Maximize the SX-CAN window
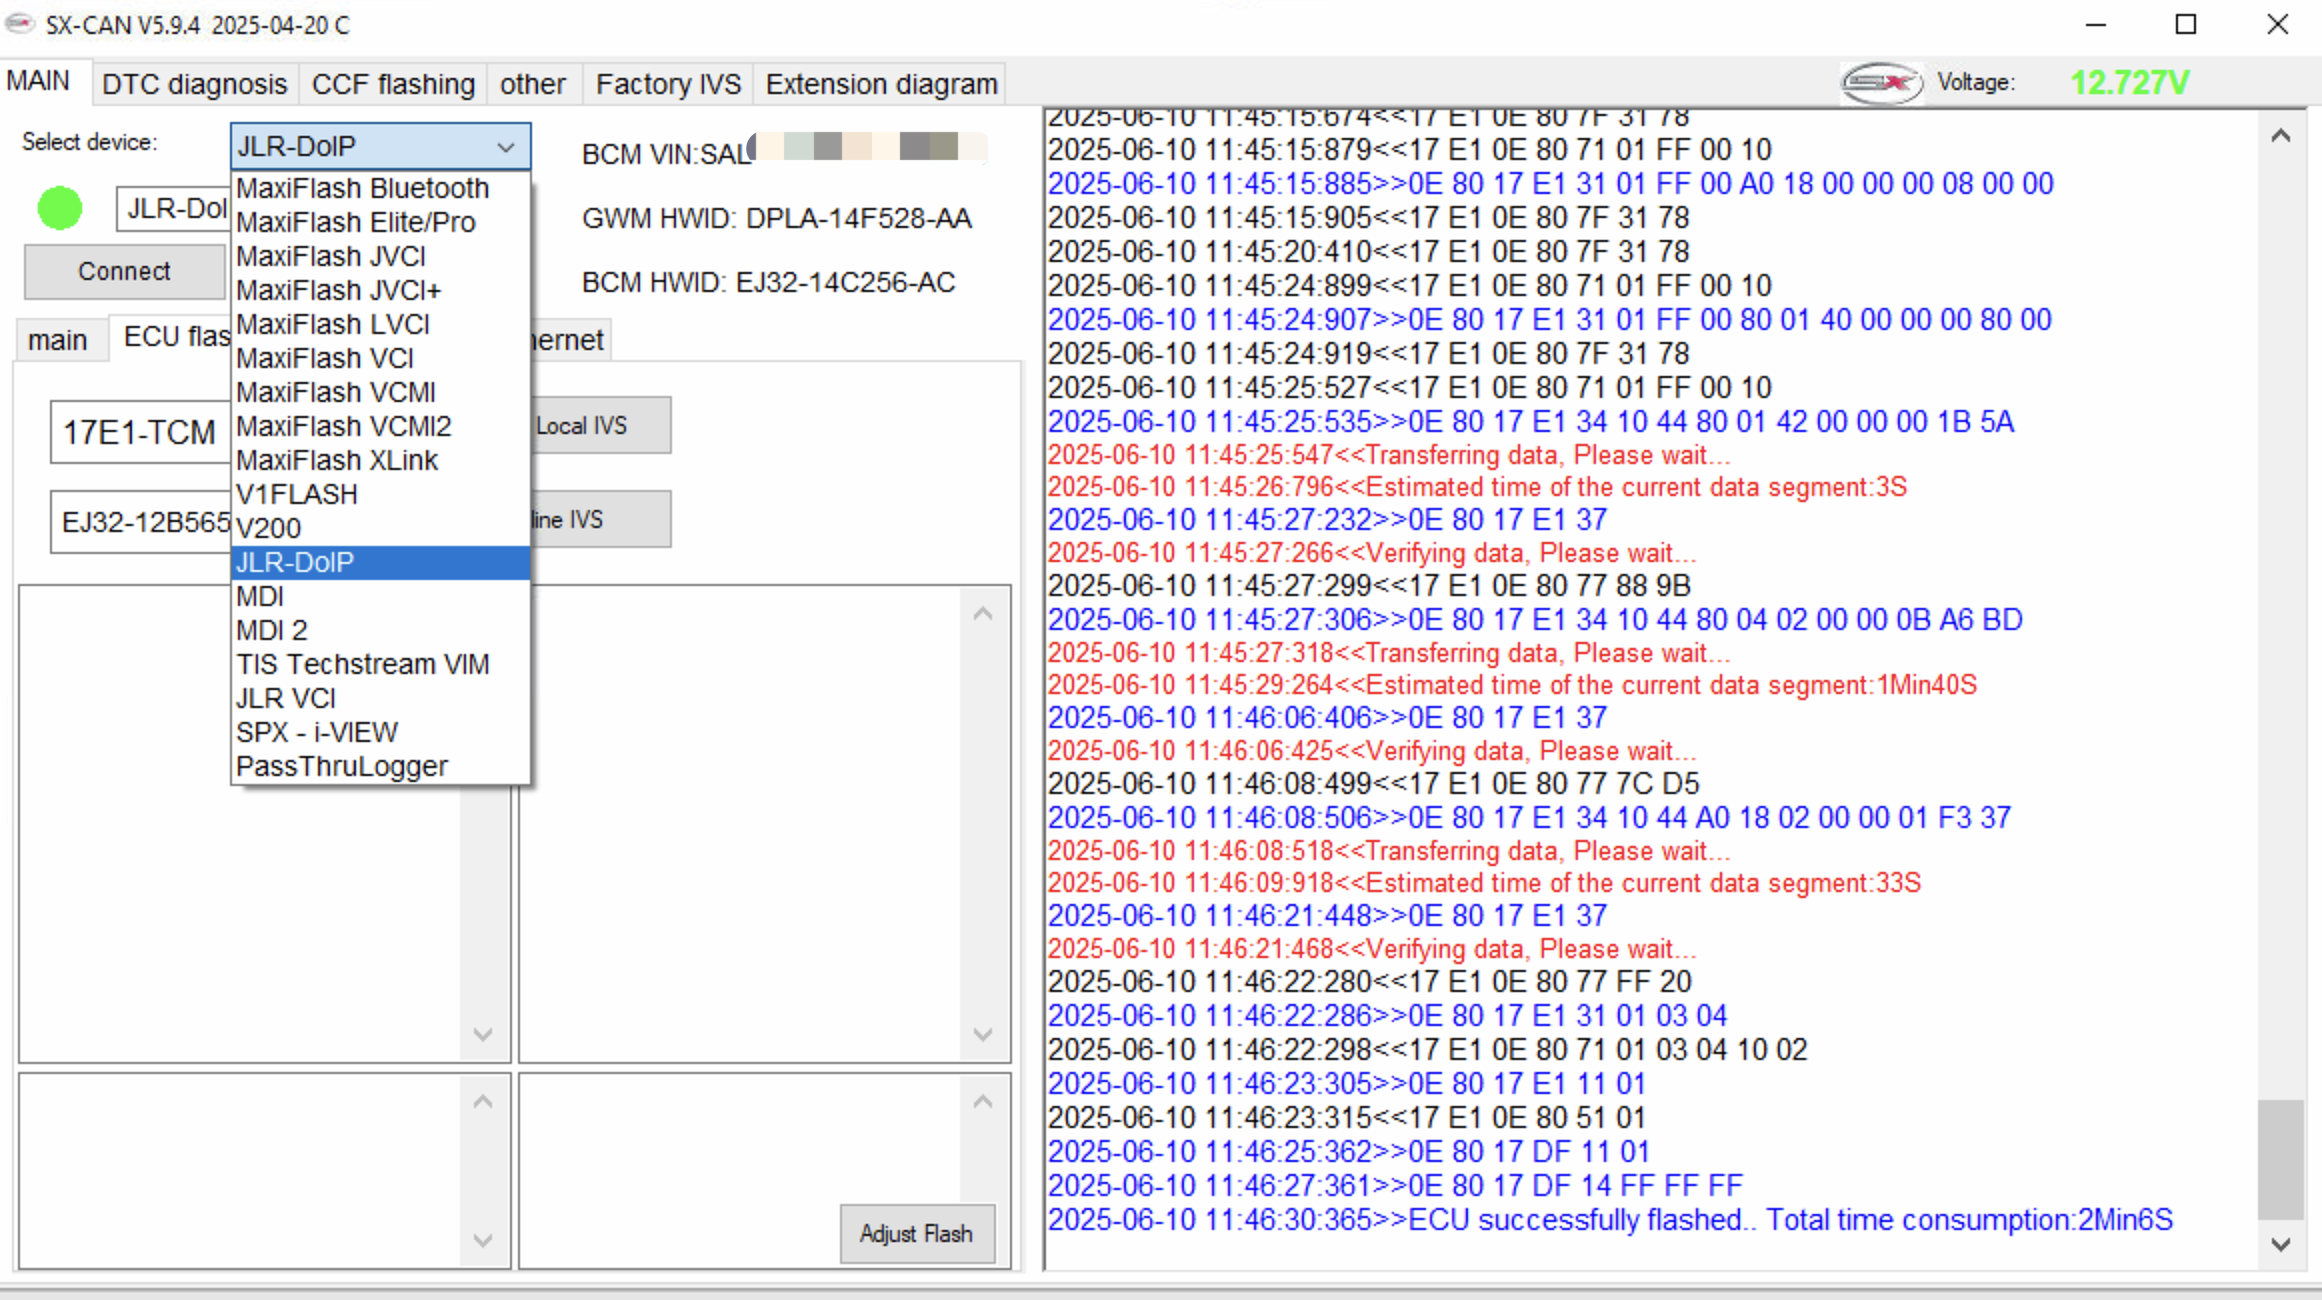2322x1300 pixels. 2186,24
